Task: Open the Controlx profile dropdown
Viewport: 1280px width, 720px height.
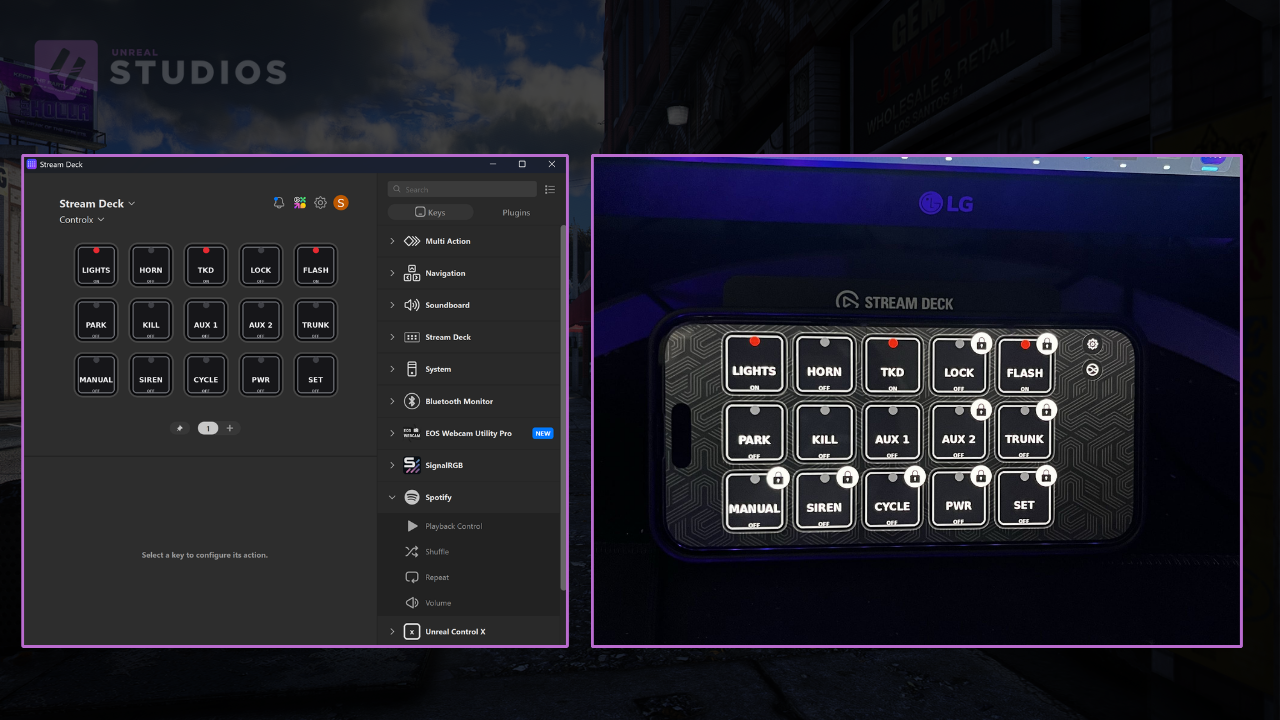Action: click(x=82, y=220)
